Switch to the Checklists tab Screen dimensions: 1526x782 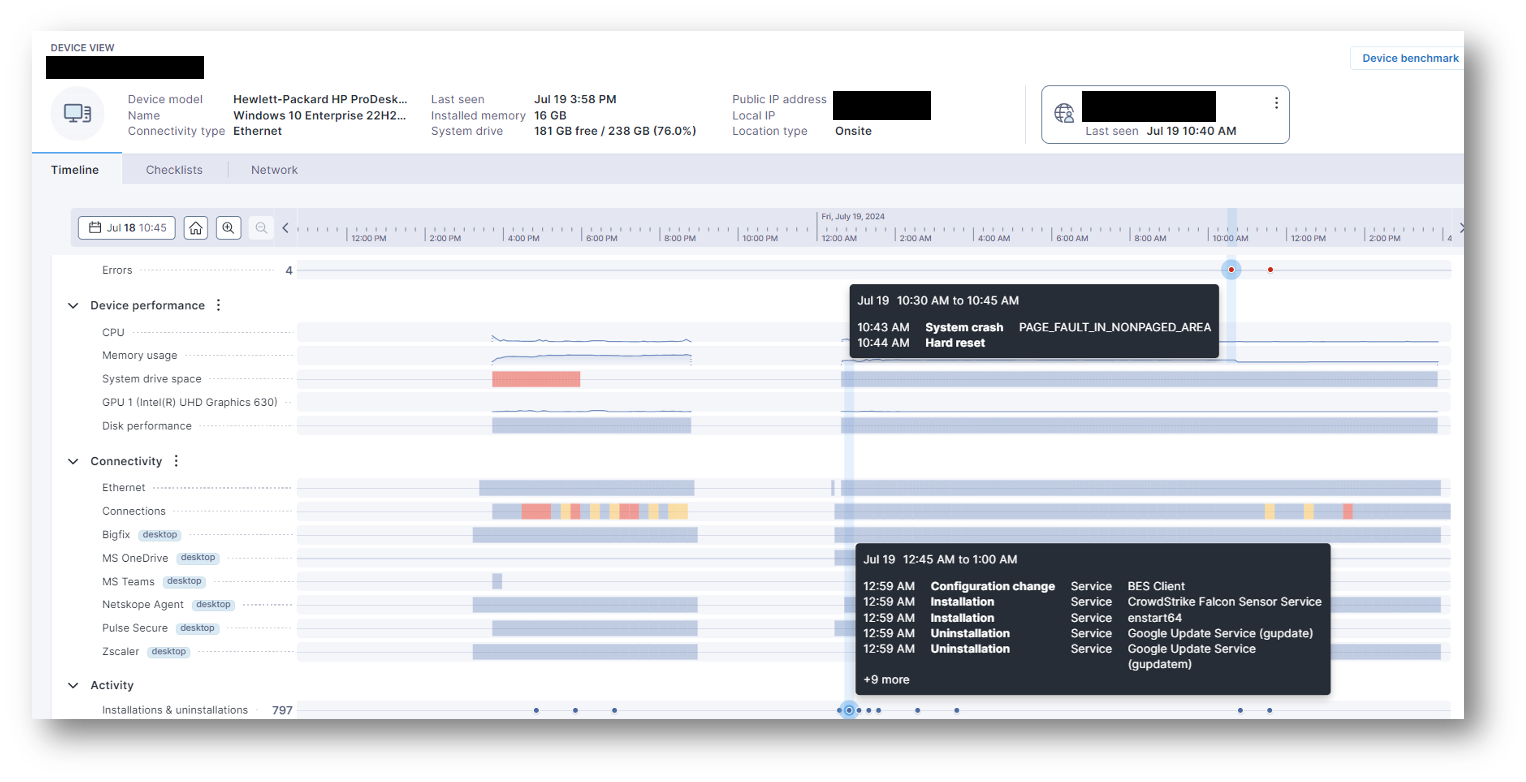click(x=174, y=170)
